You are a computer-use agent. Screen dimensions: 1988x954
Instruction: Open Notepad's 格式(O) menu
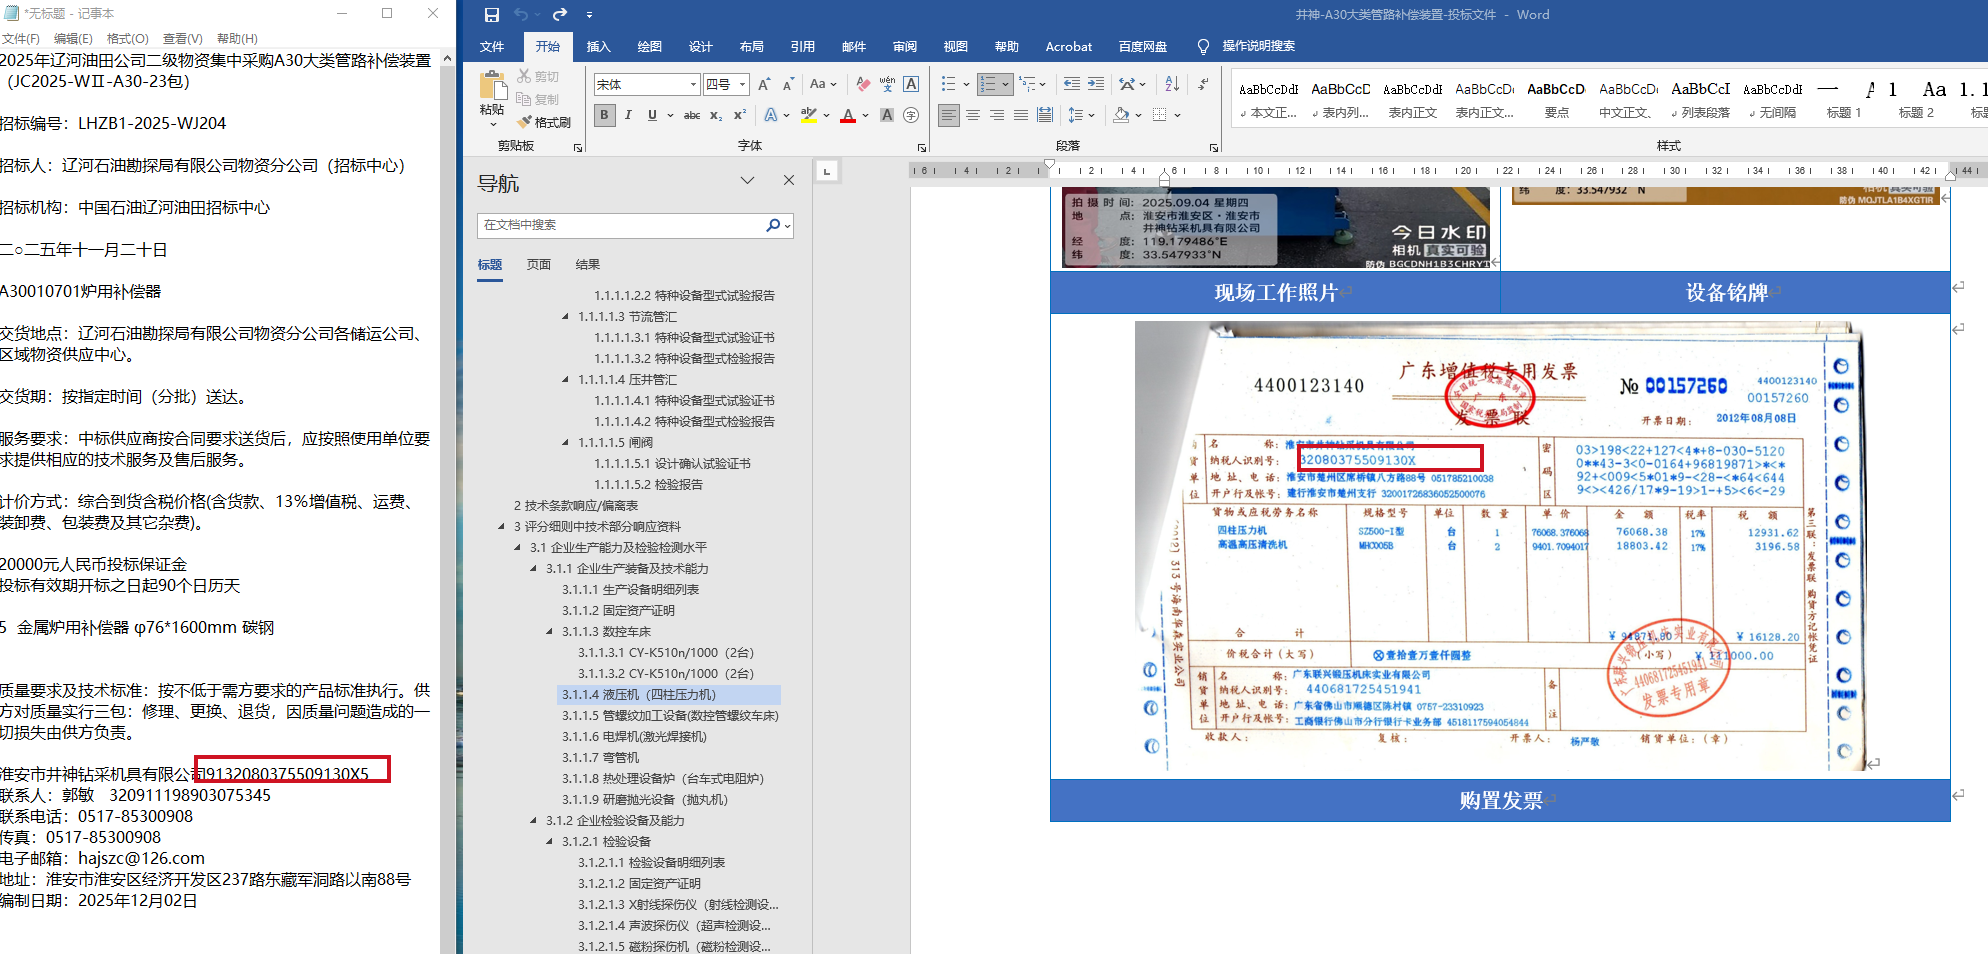coord(127,38)
